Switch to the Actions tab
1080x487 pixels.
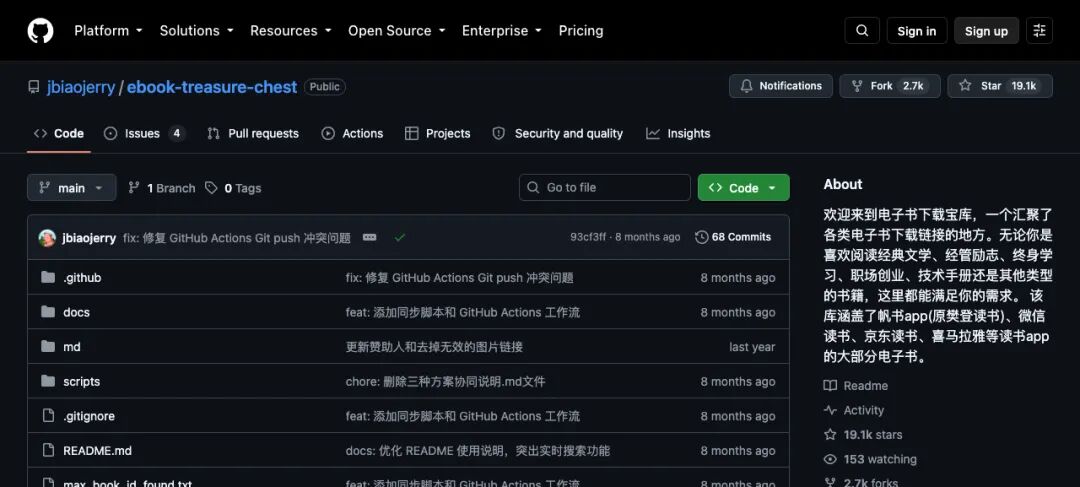(x=352, y=134)
